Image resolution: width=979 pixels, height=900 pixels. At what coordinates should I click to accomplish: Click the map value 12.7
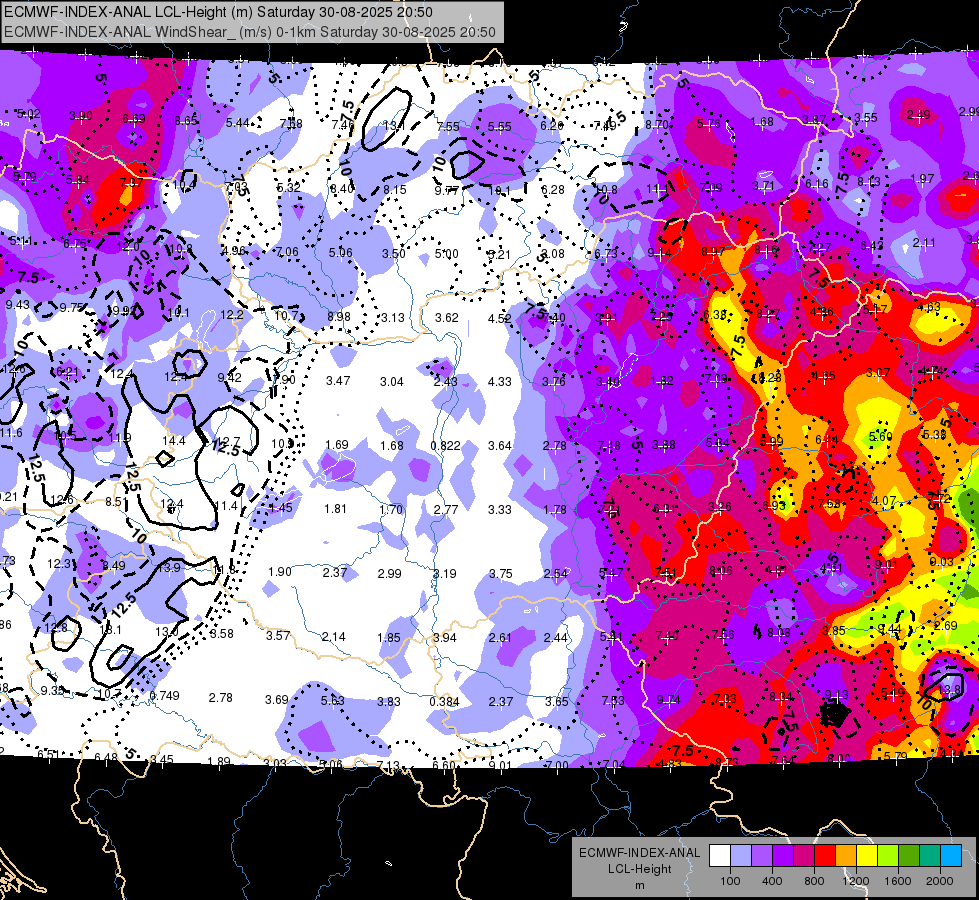tap(229, 442)
